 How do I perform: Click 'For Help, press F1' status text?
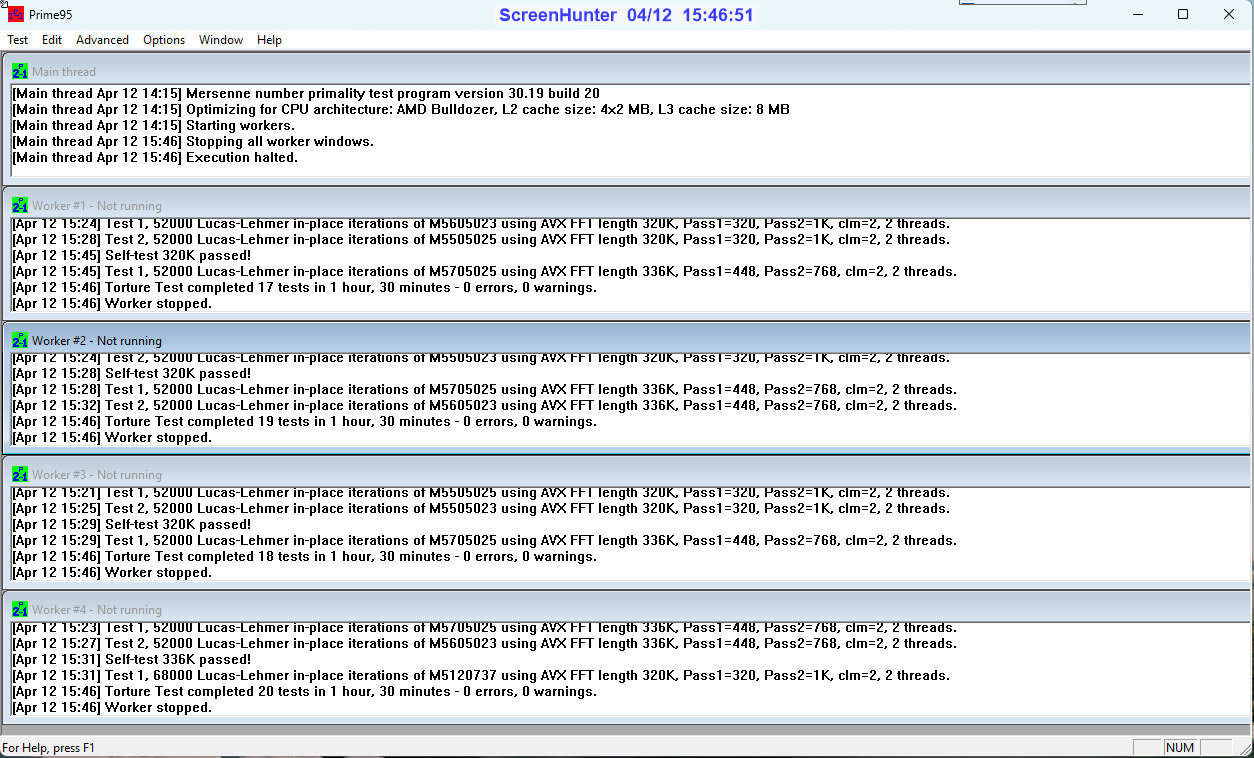[x=48, y=748]
